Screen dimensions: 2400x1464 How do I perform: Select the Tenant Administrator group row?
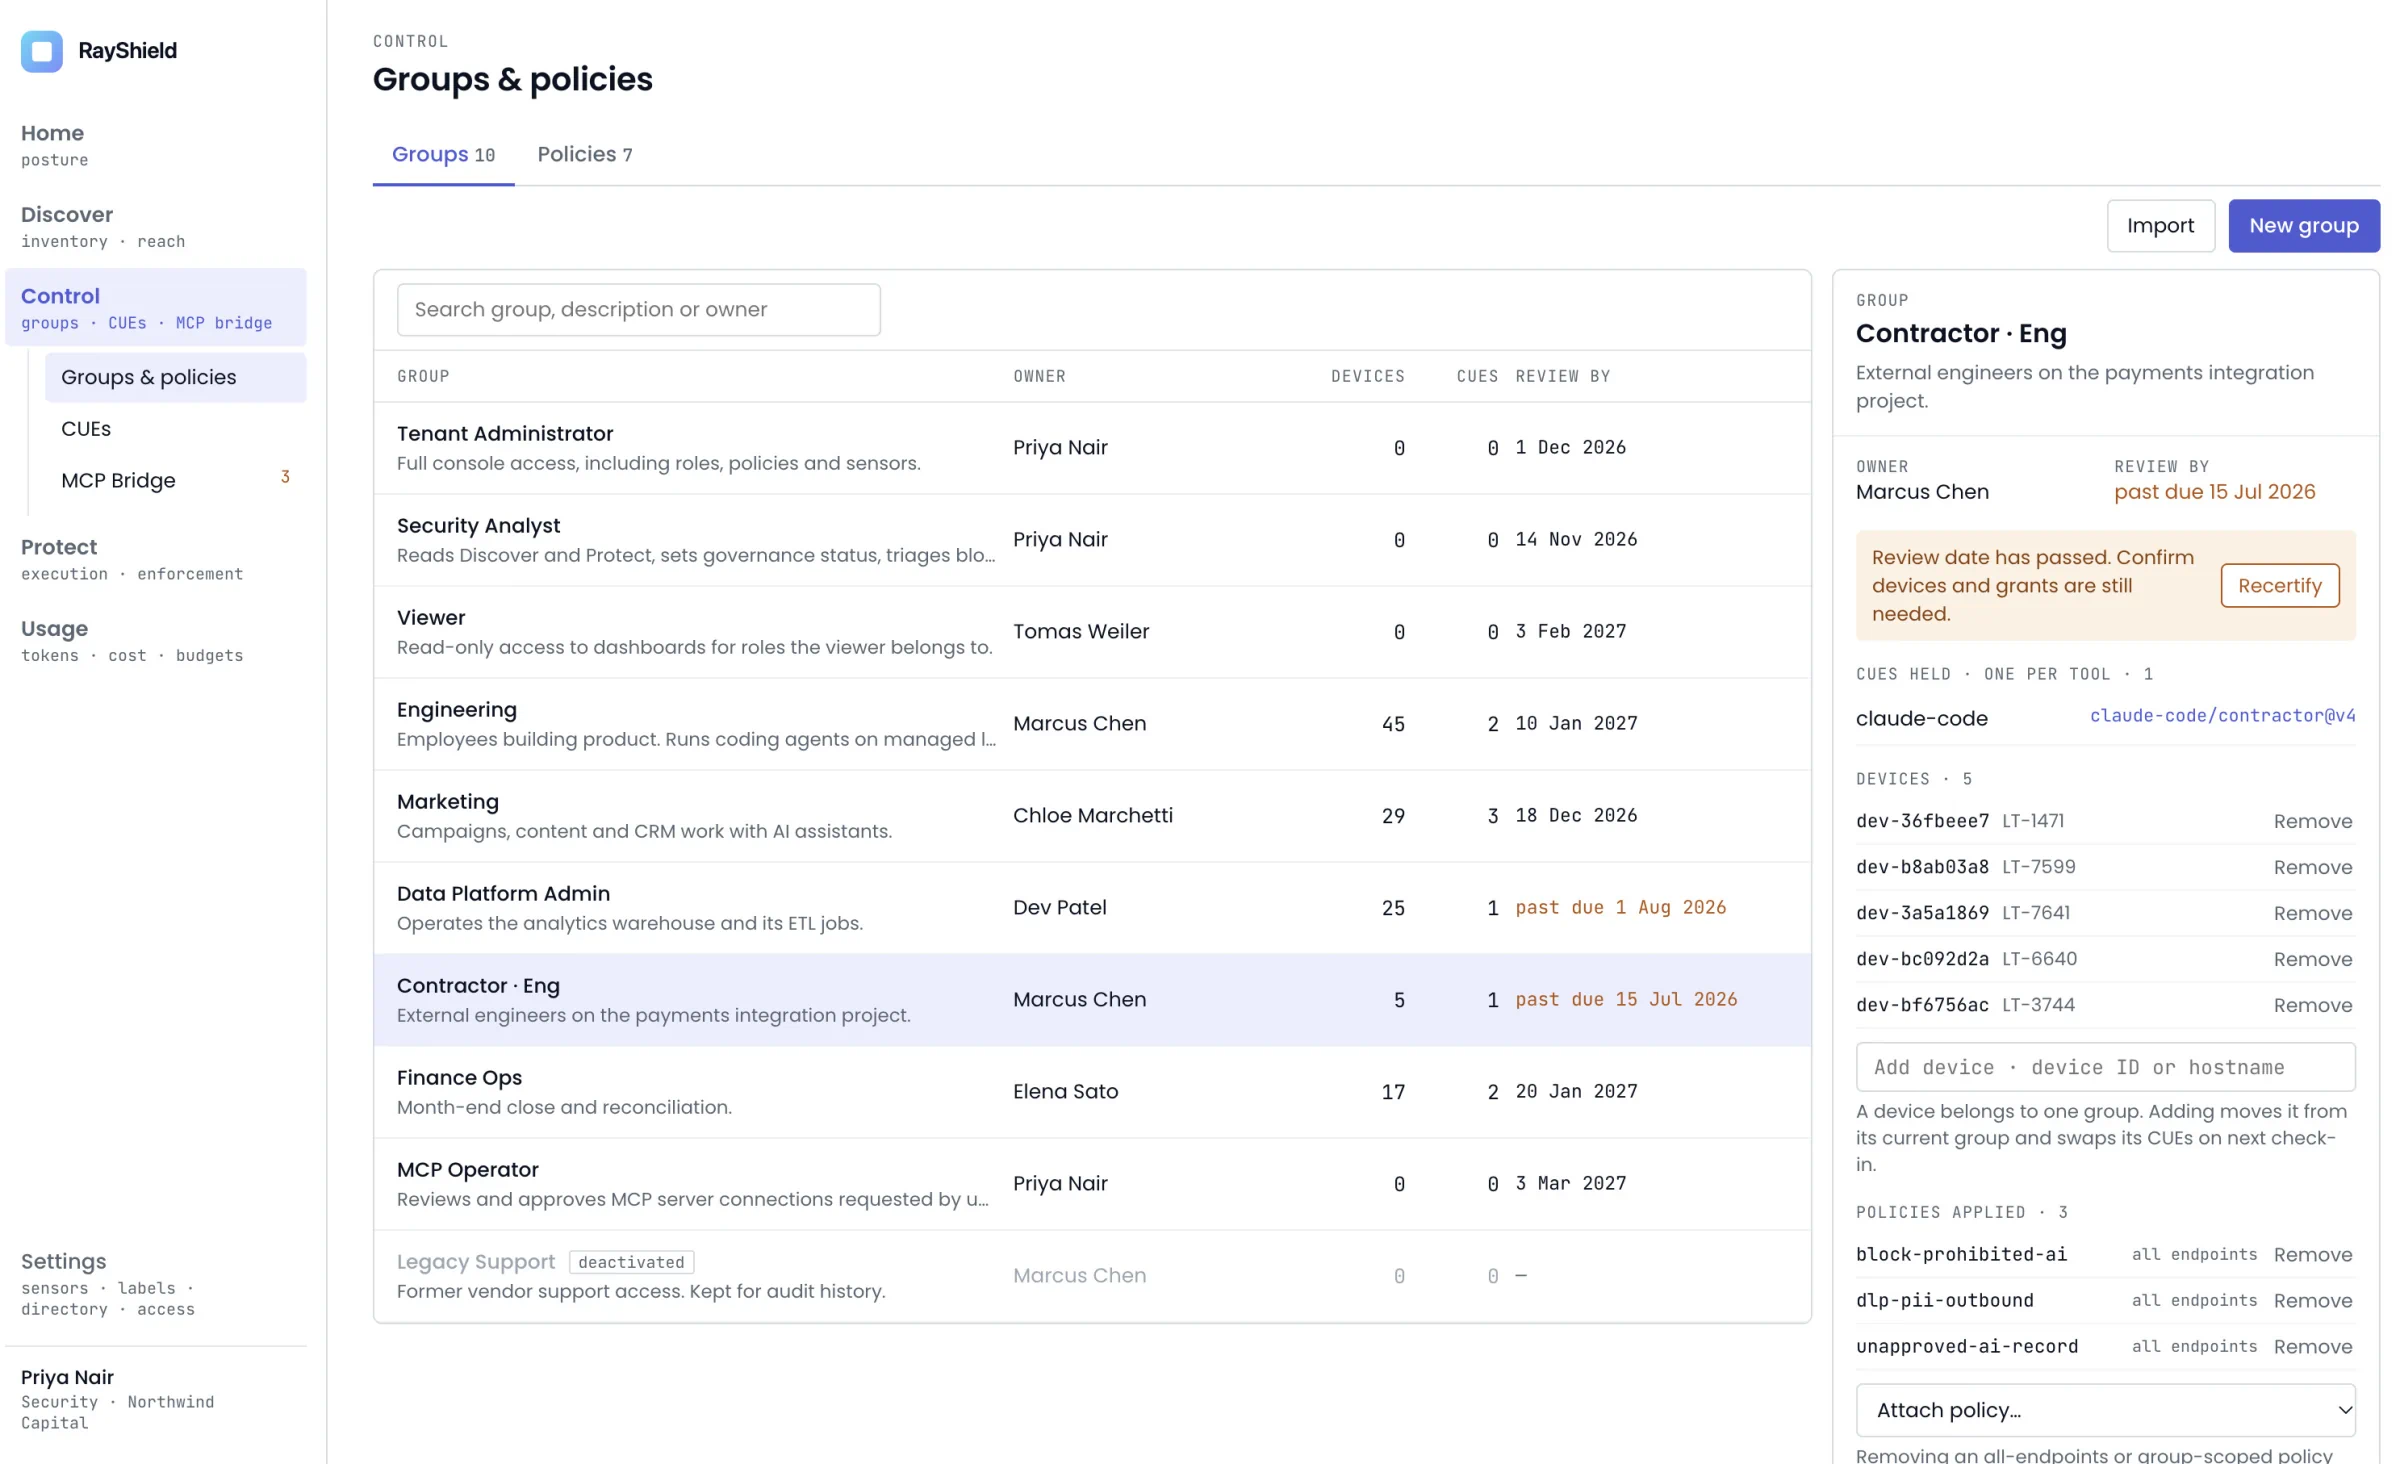point(1092,448)
